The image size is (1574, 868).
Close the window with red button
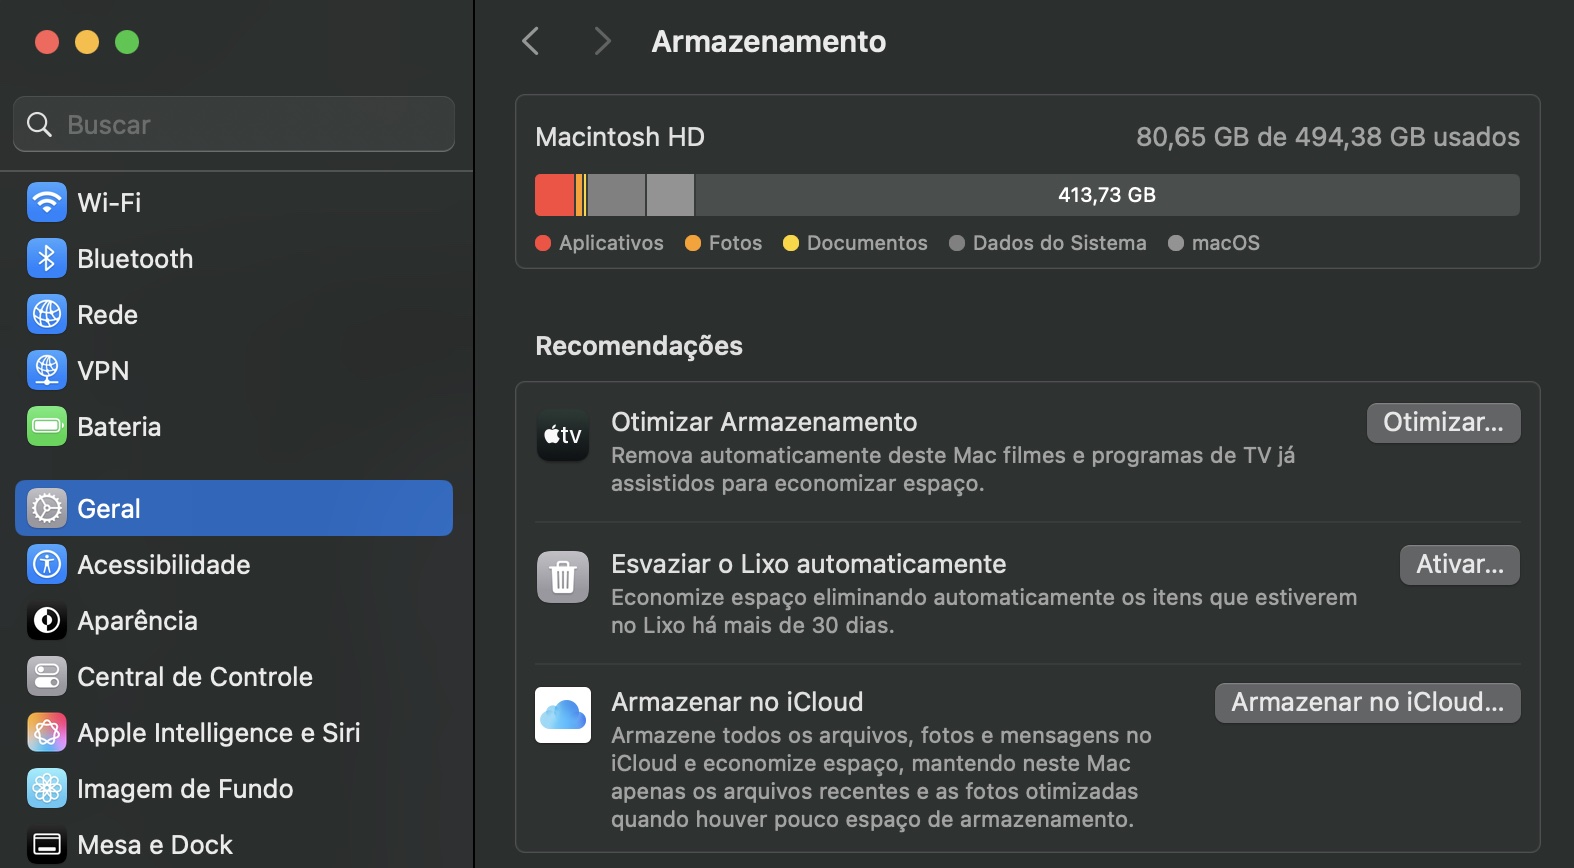(47, 42)
